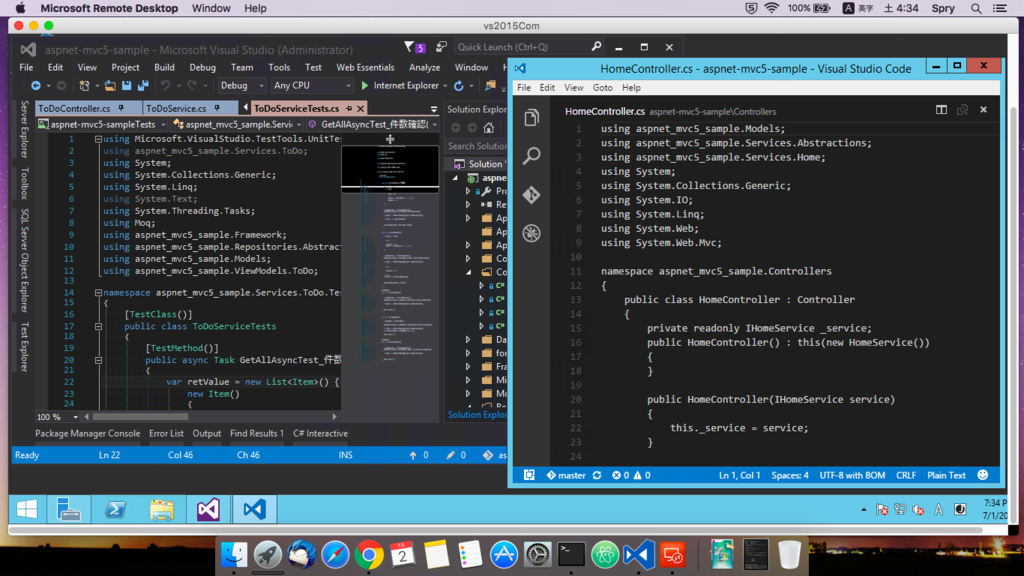Open errors and warnings count in VS Code status bar
This screenshot has height=576, width=1024.
[631, 475]
